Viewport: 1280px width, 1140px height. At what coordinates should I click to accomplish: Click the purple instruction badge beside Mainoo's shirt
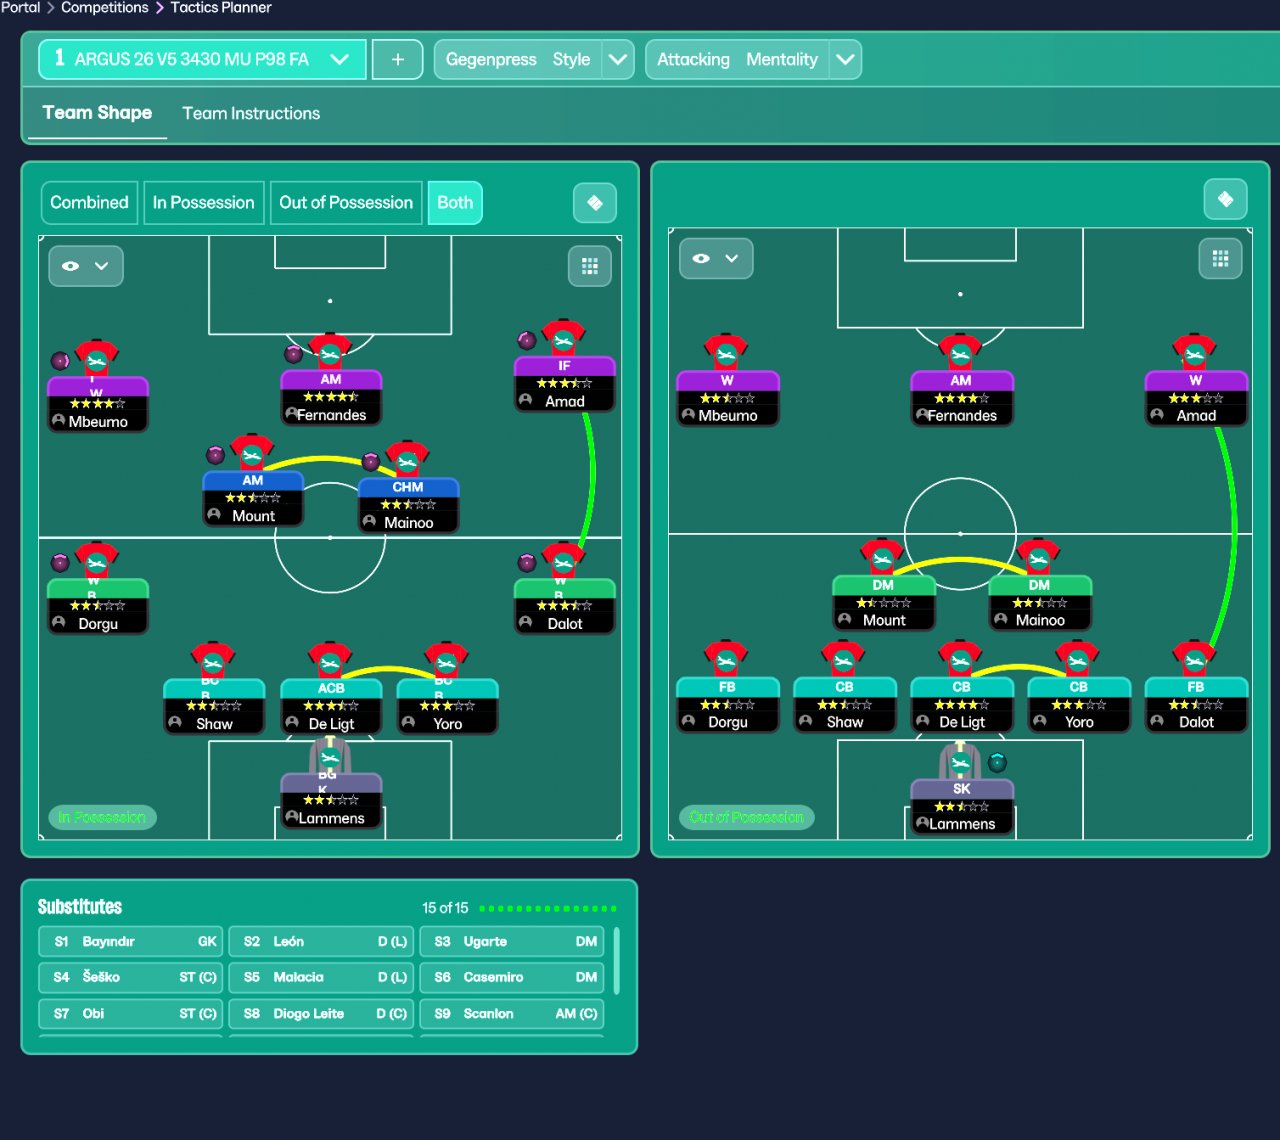(370, 461)
